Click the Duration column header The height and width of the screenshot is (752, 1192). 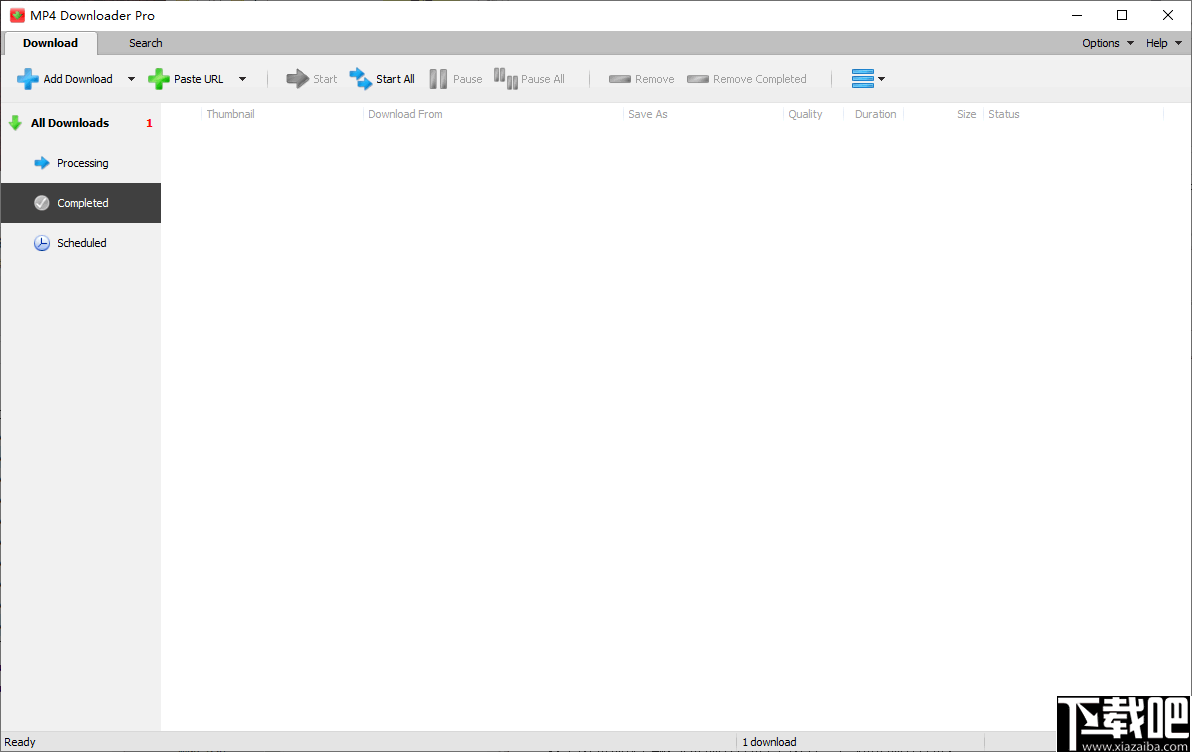click(875, 114)
